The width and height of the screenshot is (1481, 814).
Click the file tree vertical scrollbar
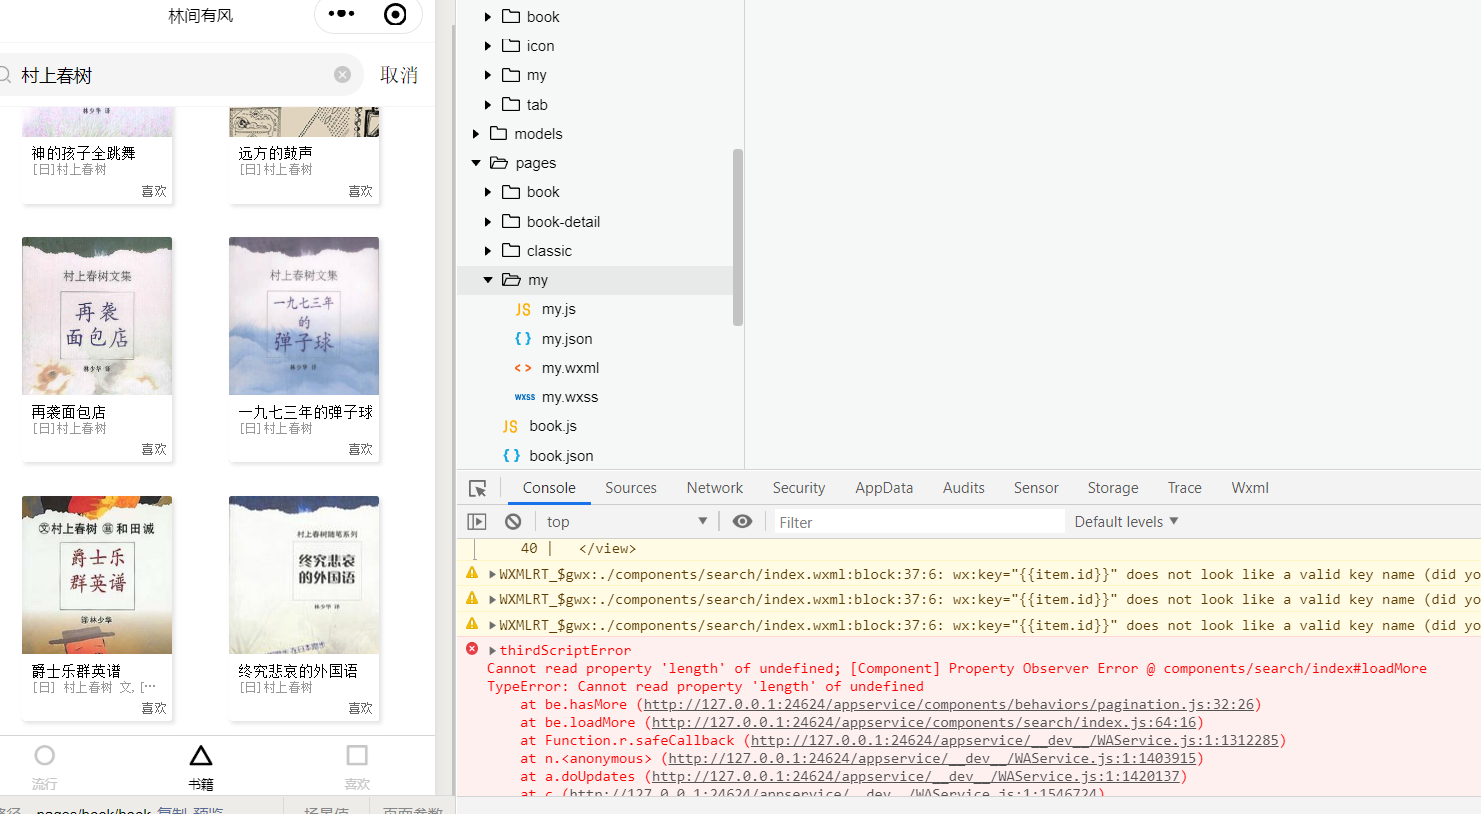738,237
